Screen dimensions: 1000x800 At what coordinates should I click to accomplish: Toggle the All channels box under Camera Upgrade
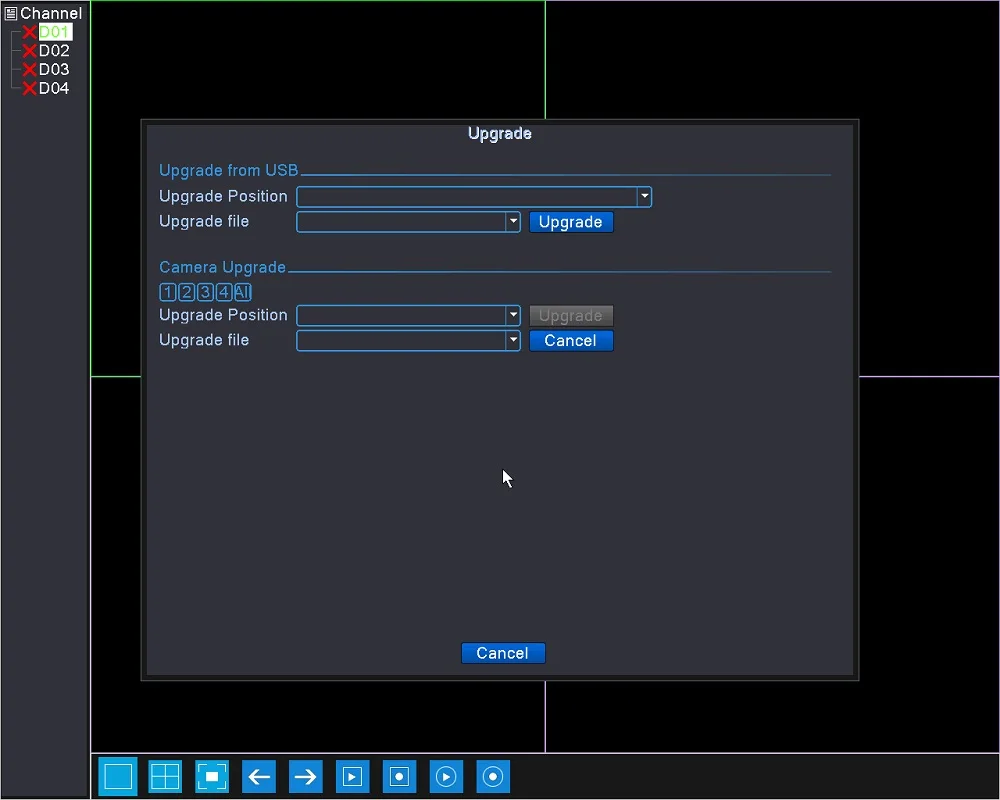pos(242,292)
